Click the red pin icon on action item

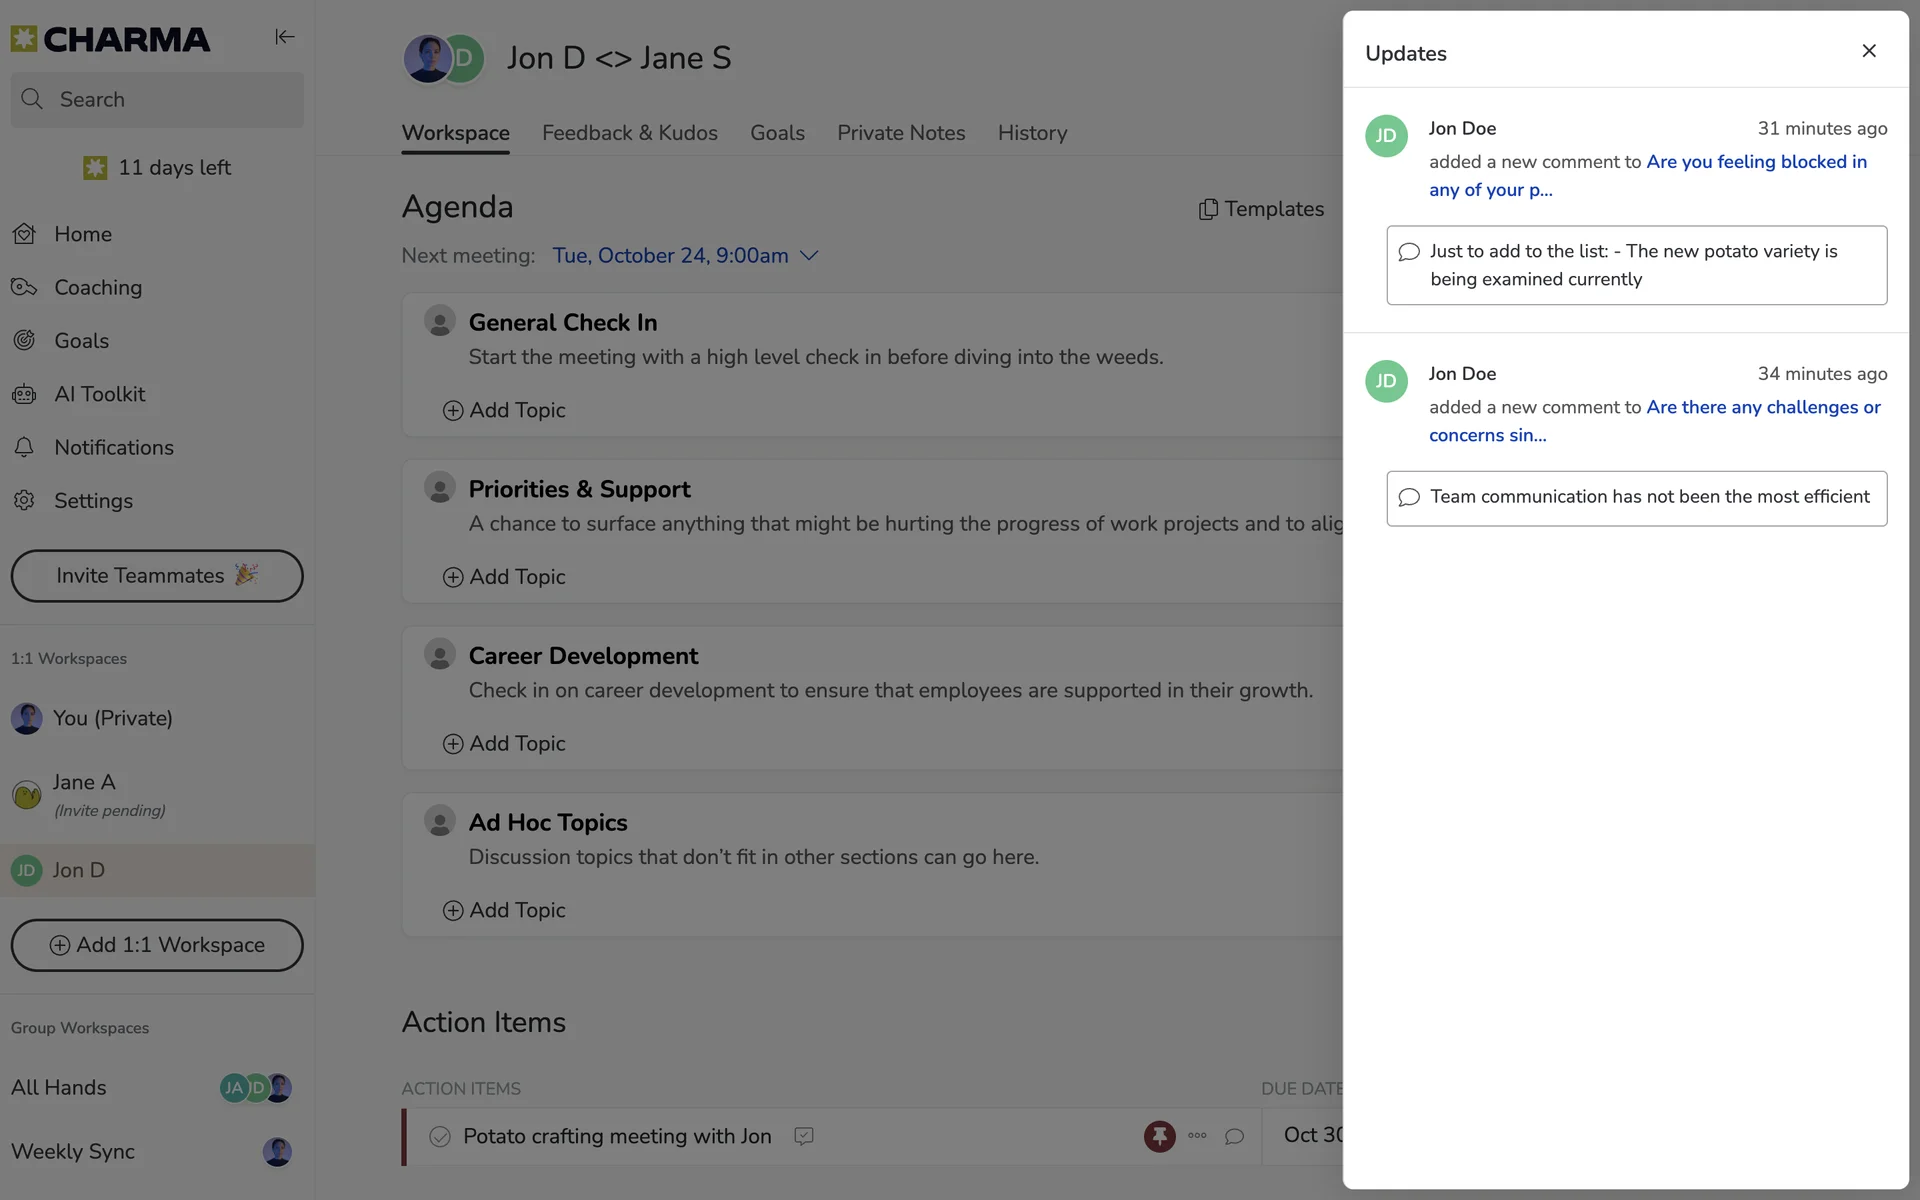pyautogui.click(x=1159, y=1136)
